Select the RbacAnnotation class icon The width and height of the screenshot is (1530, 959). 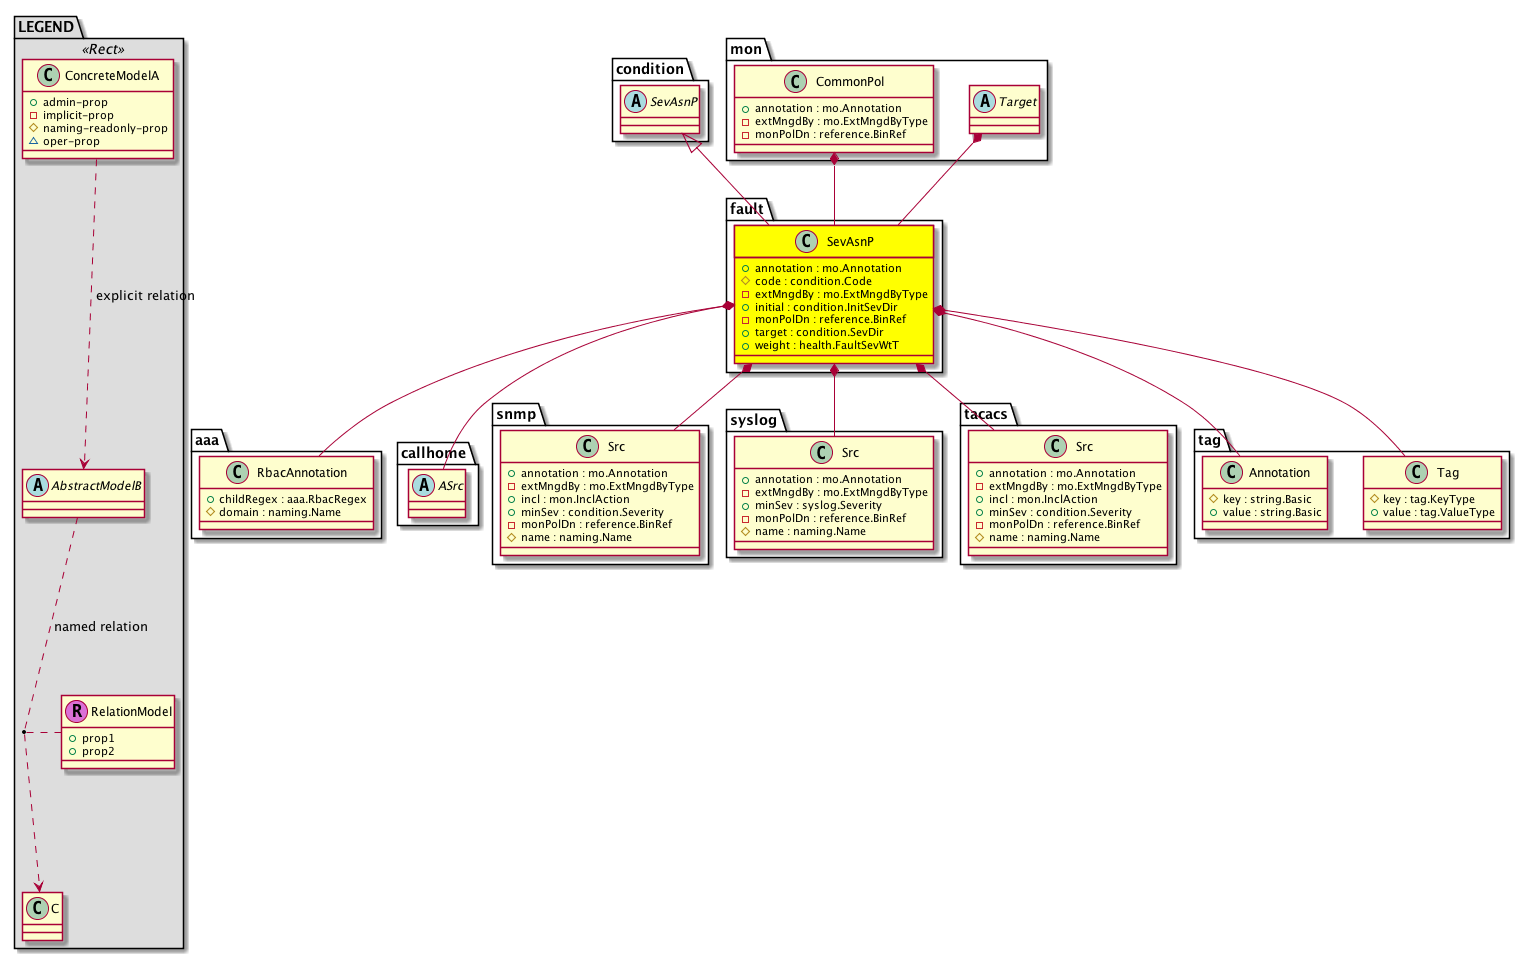tap(238, 473)
